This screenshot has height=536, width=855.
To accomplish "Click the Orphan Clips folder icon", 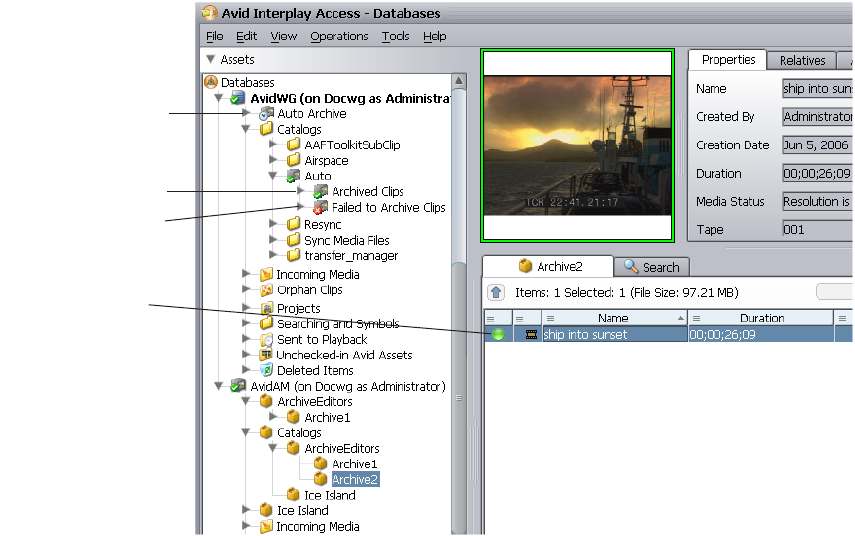I will click(x=266, y=290).
